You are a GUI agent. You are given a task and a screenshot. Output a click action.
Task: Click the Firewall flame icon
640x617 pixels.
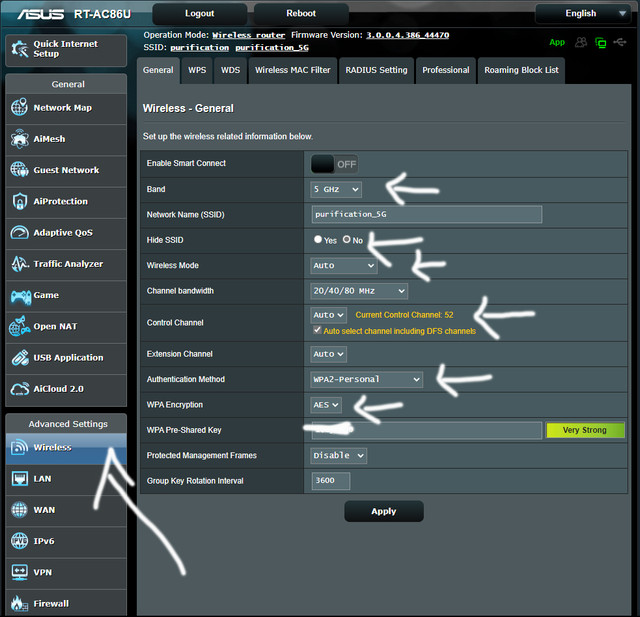[x=19, y=603]
